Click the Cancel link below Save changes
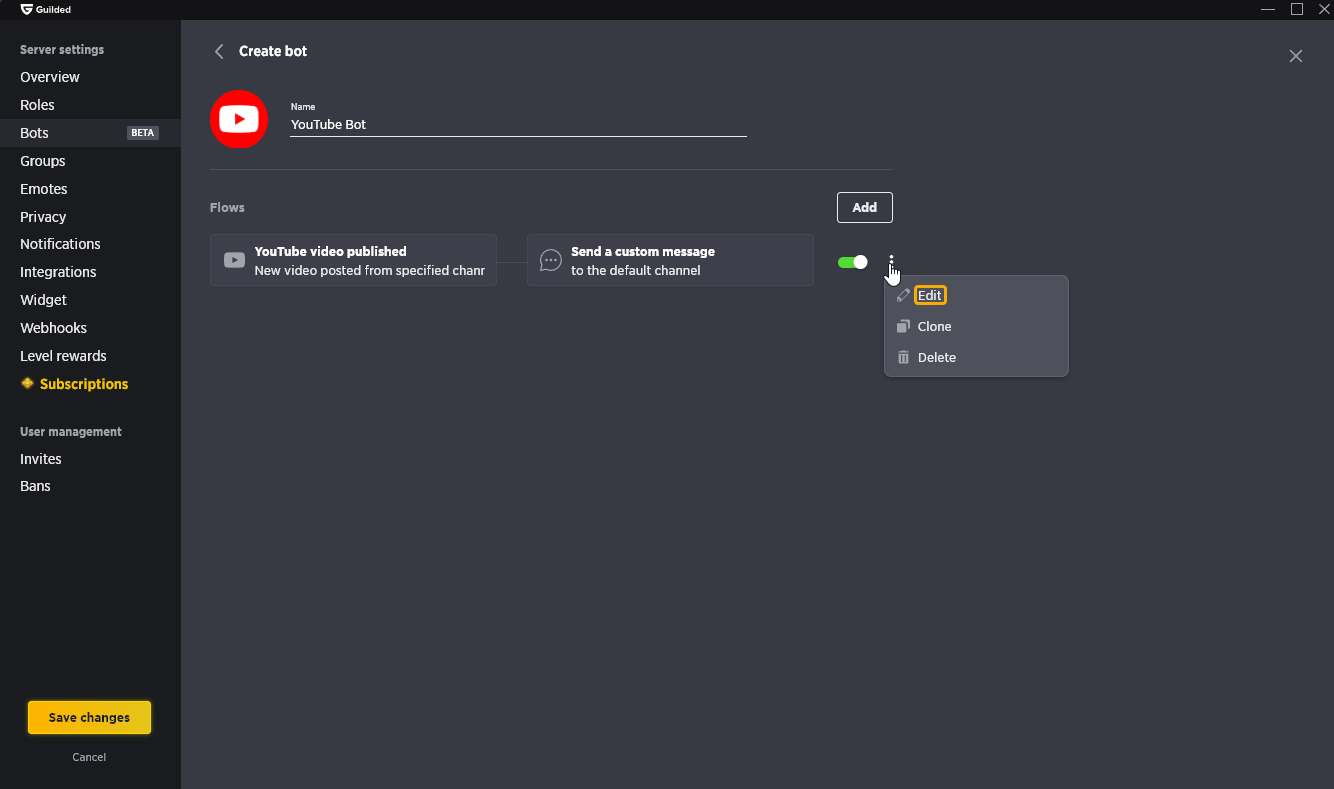Screen dimensions: 1334x789 pyautogui.click(x=89, y=757)
